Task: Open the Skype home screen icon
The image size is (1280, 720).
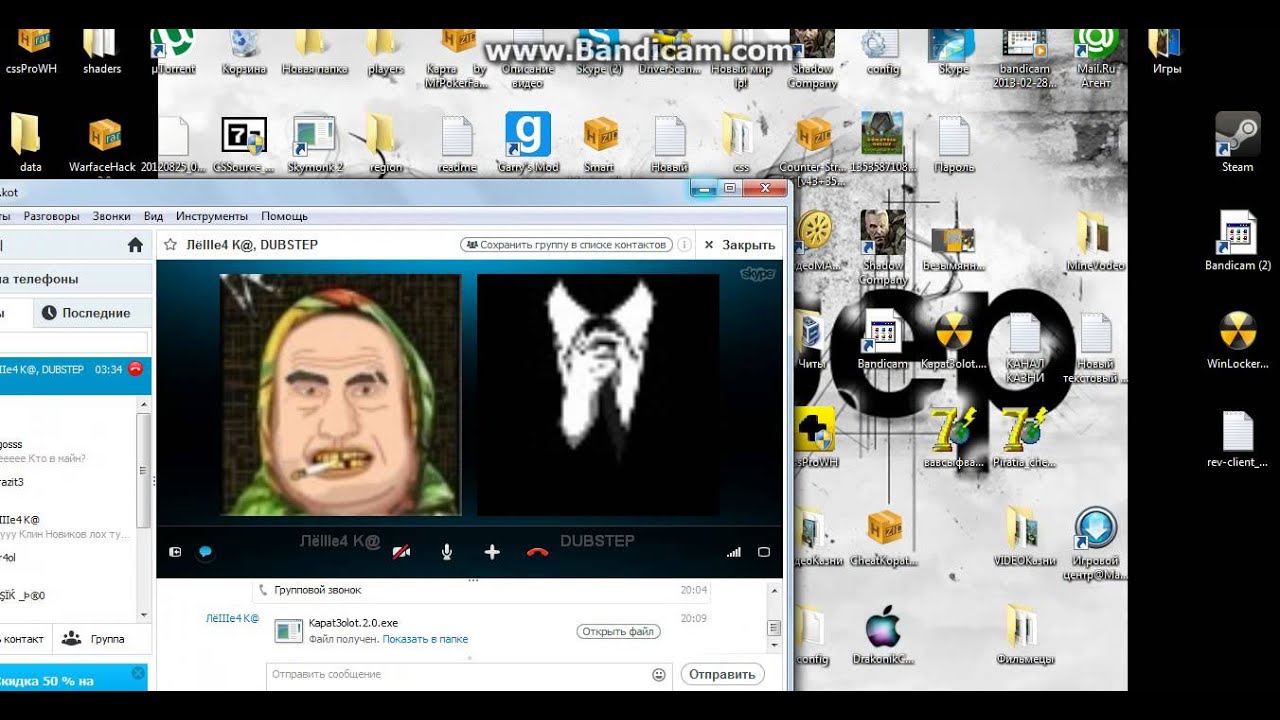Action: pyautogui.click(x=135, y=245)
